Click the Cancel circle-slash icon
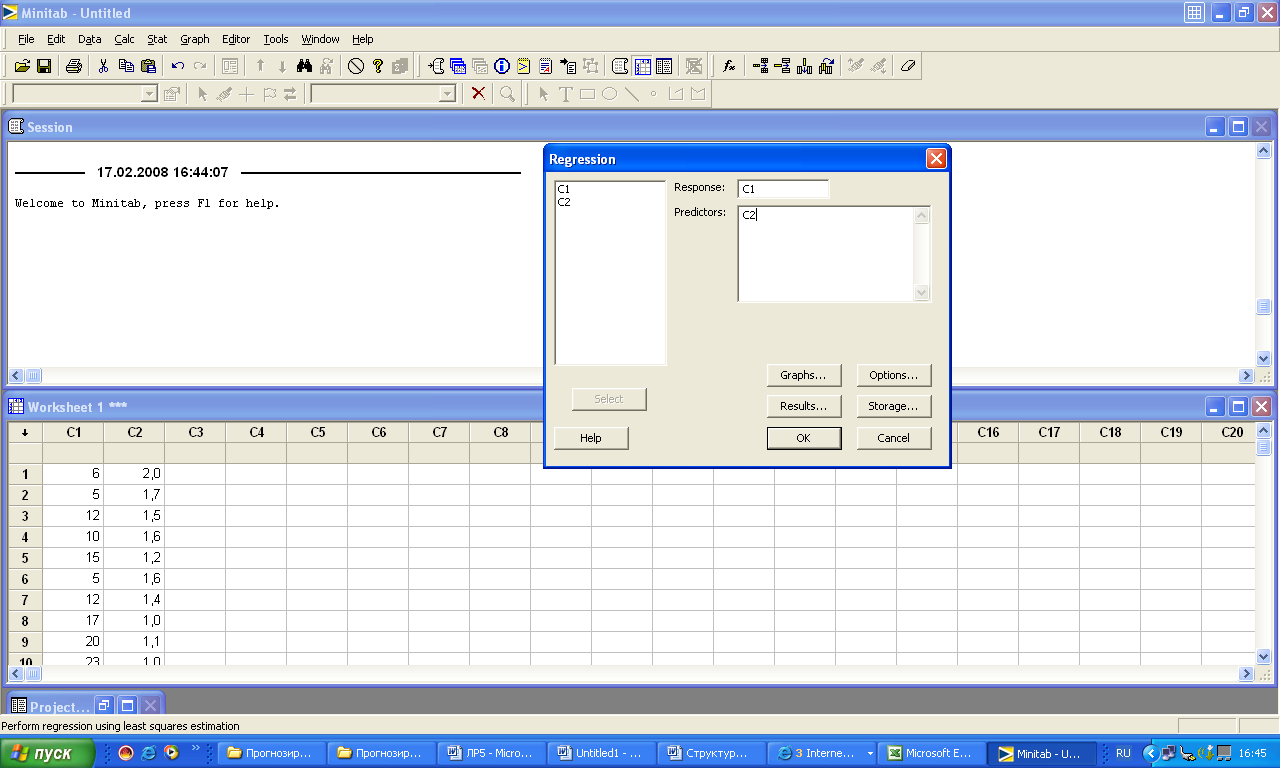Viewport: 1280px width, 768px height. (x=355, y=66)
